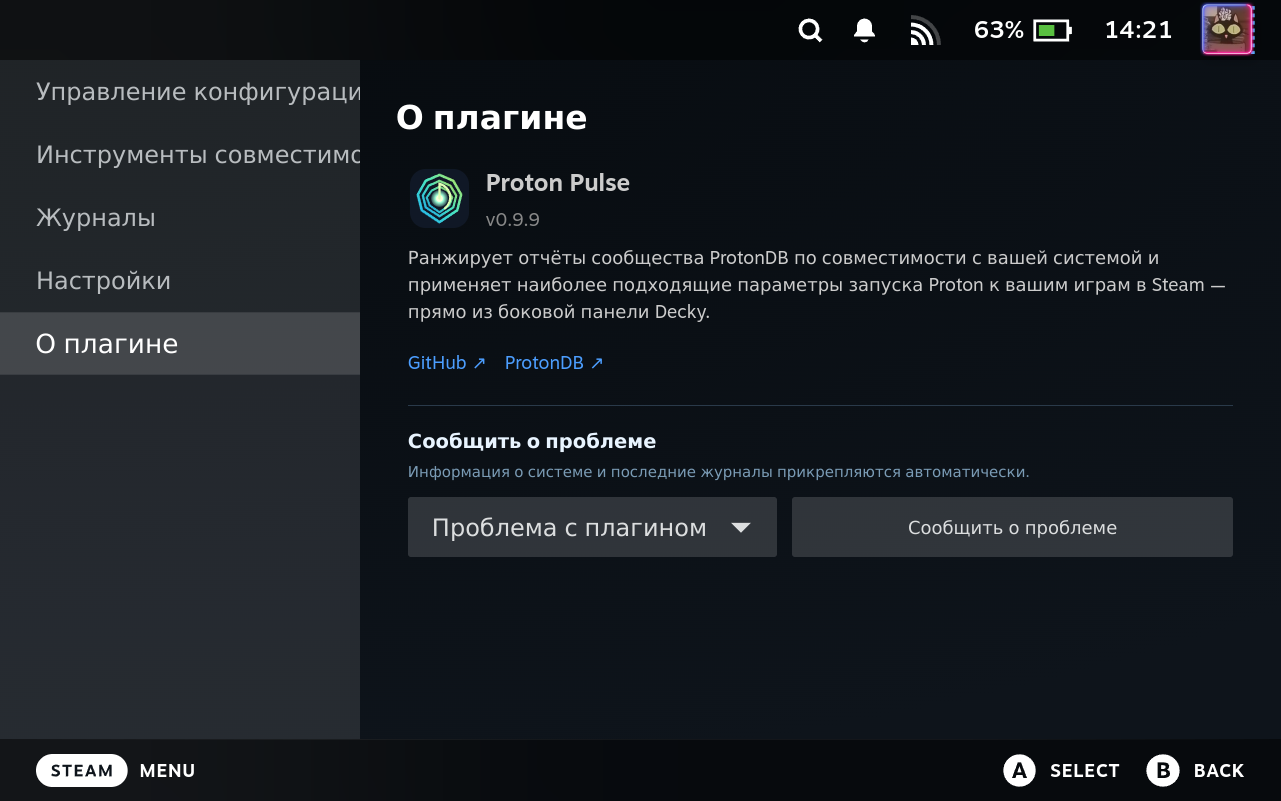1281x801 pixels.
Task: Open the ProtonDB link
Action: pos(554,363)
